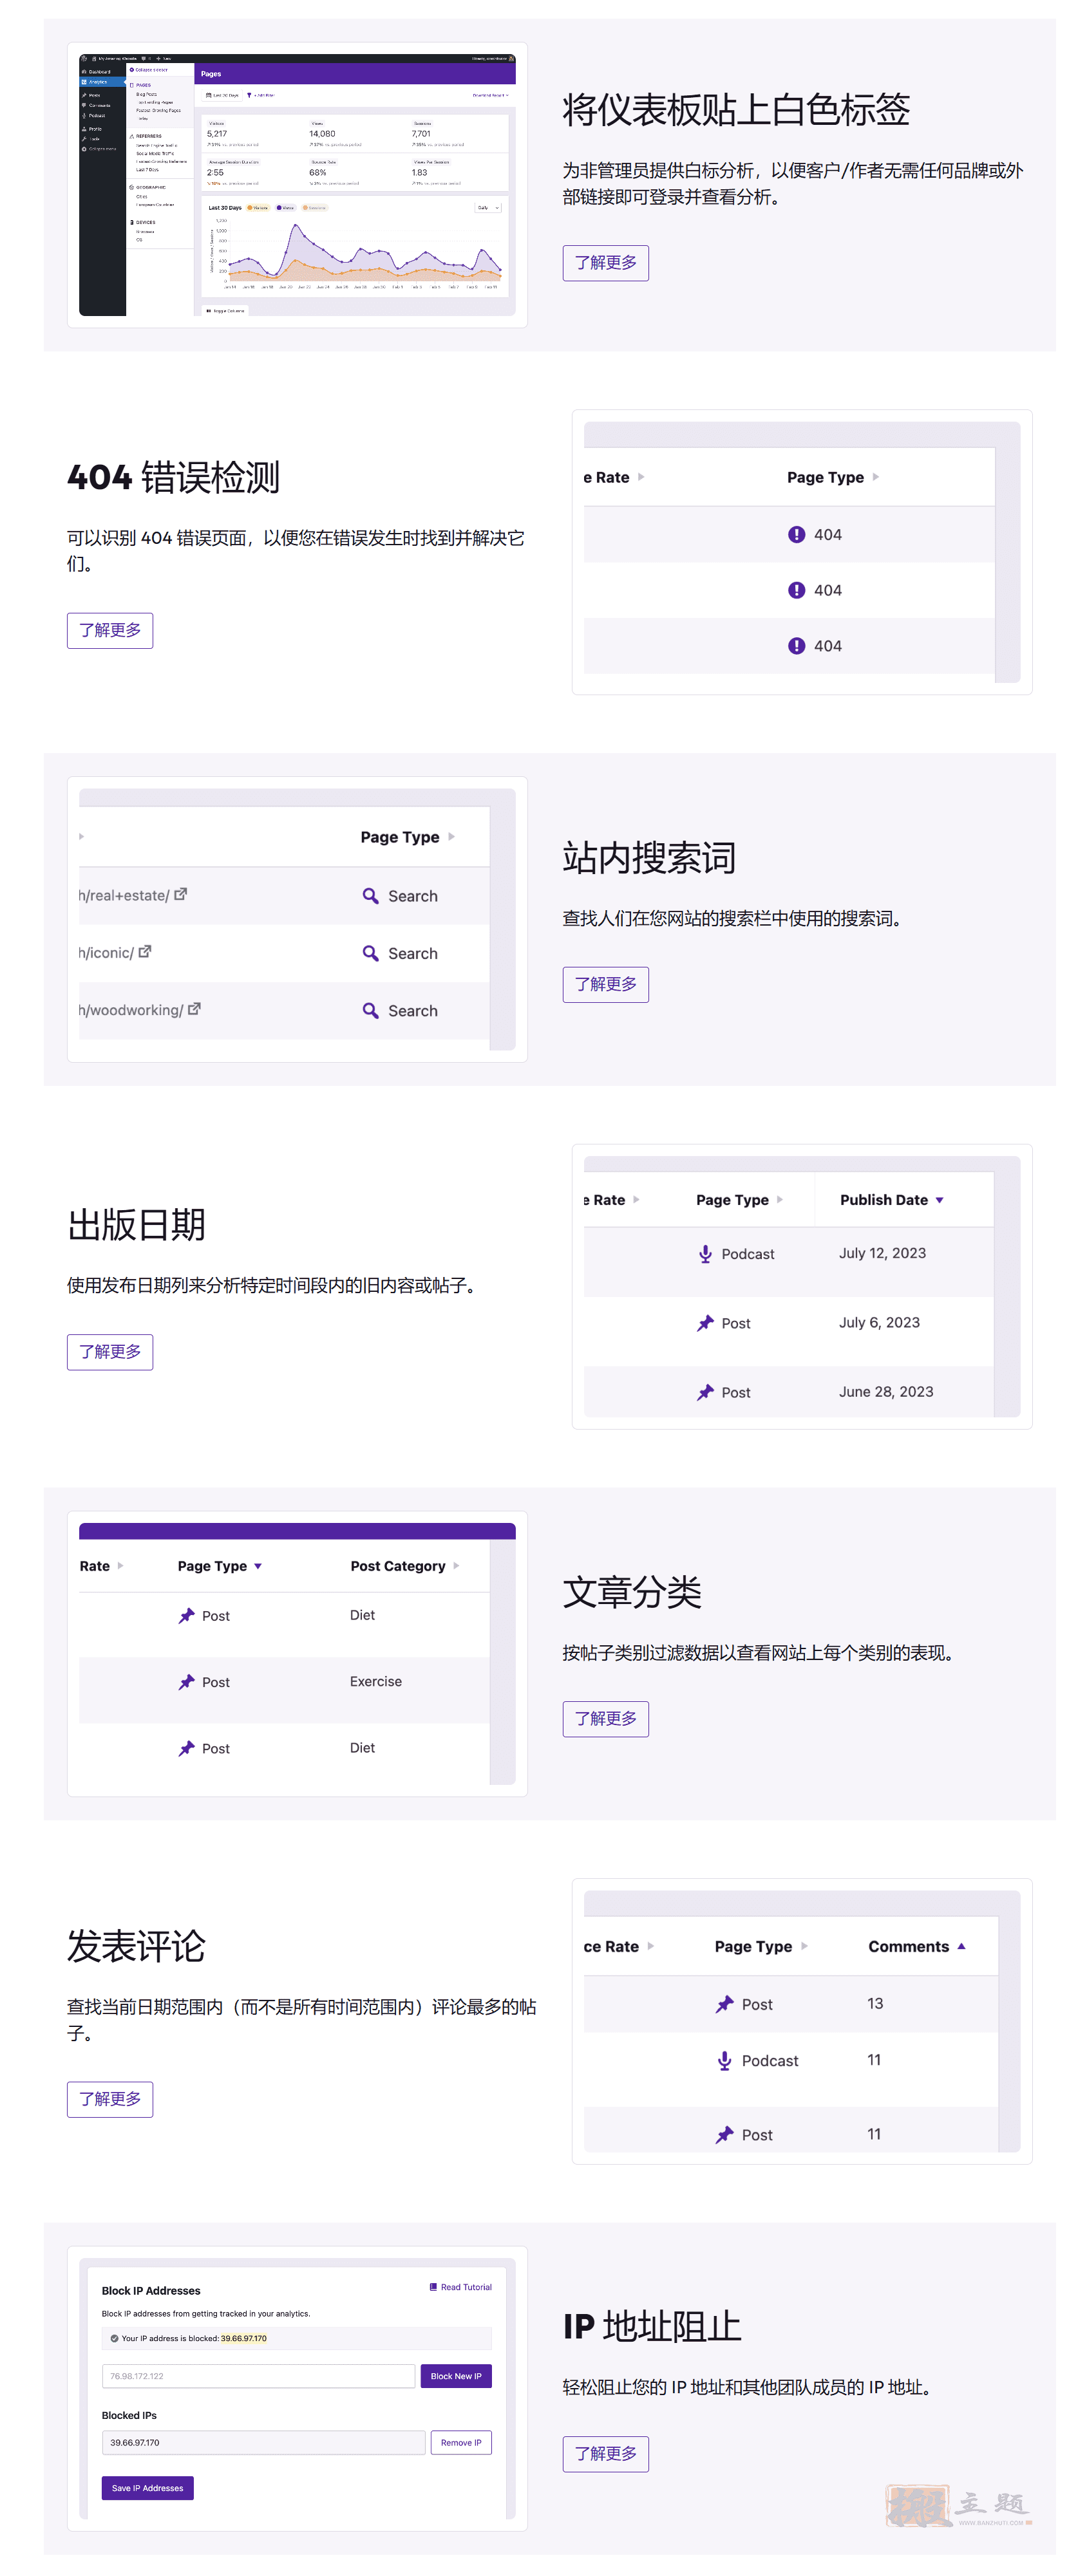The image size is (1087, 2576).
Task: Click Save IP Addresses button
Action: coord(147,2489)
